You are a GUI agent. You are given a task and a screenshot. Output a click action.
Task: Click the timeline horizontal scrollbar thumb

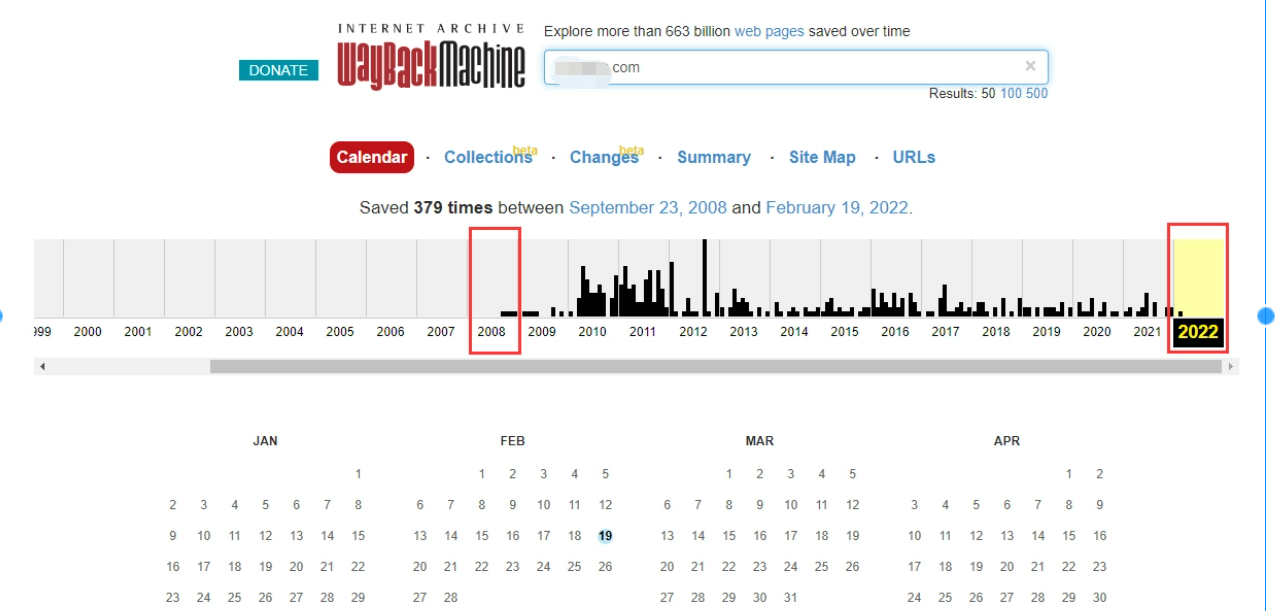pyautogui.click(x=715, y=367)
